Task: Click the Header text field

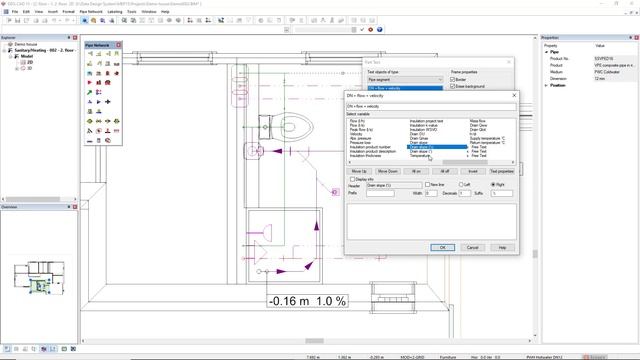Action: point(394,185)
